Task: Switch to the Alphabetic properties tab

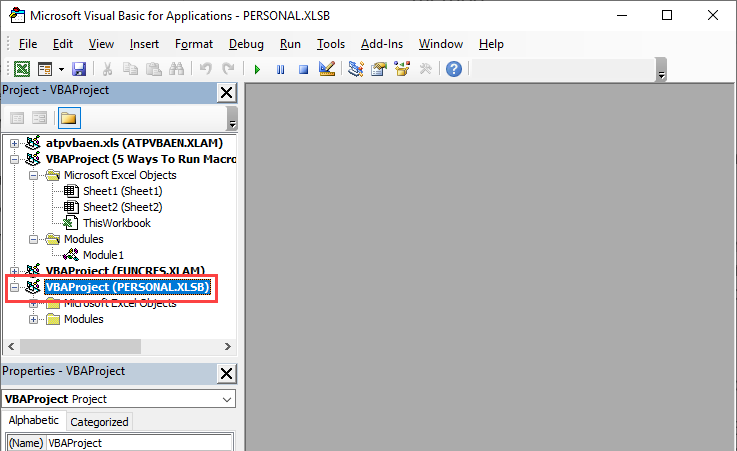Action: (x=34, y=420)
